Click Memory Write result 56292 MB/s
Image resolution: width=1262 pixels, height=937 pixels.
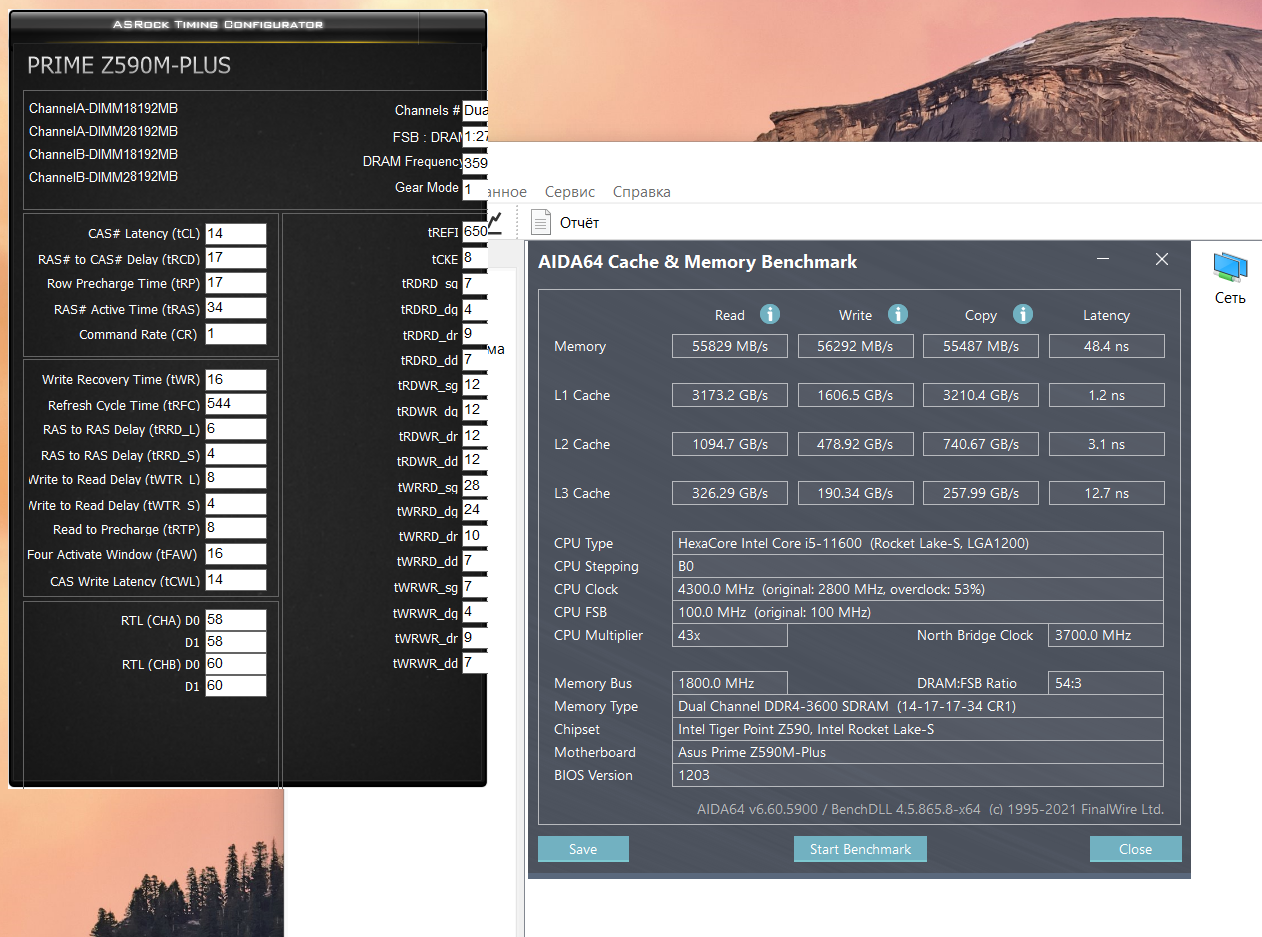pyautogui.click(x=855, y=346)
